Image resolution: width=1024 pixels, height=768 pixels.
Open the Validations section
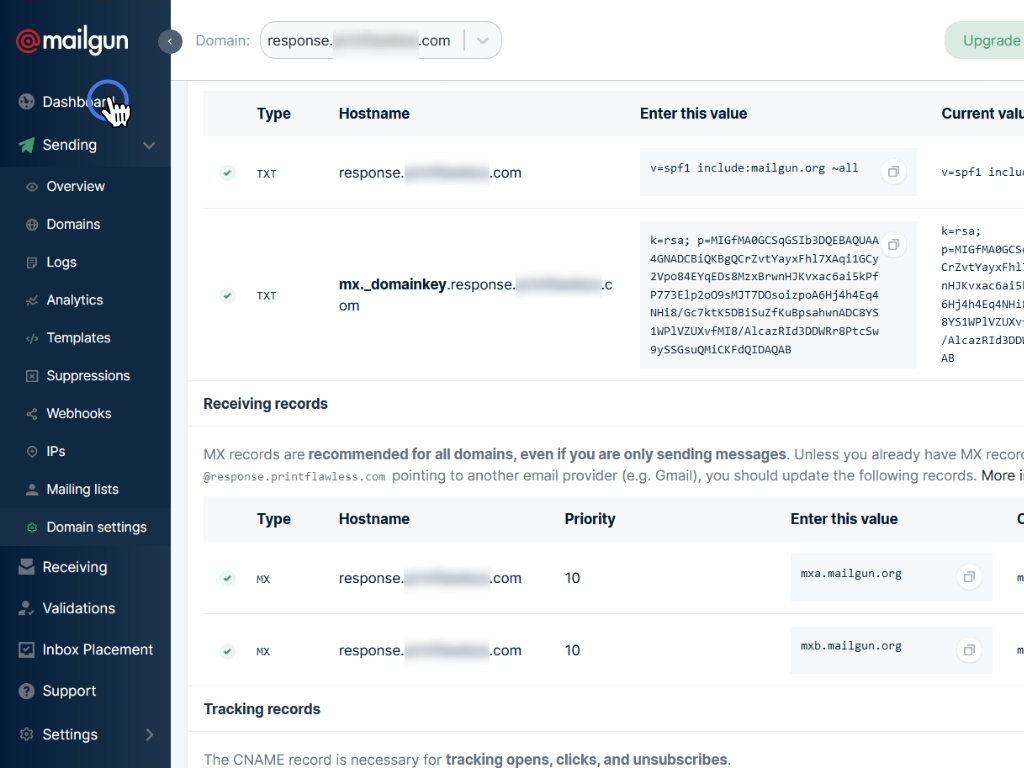[x=78, y=608]
